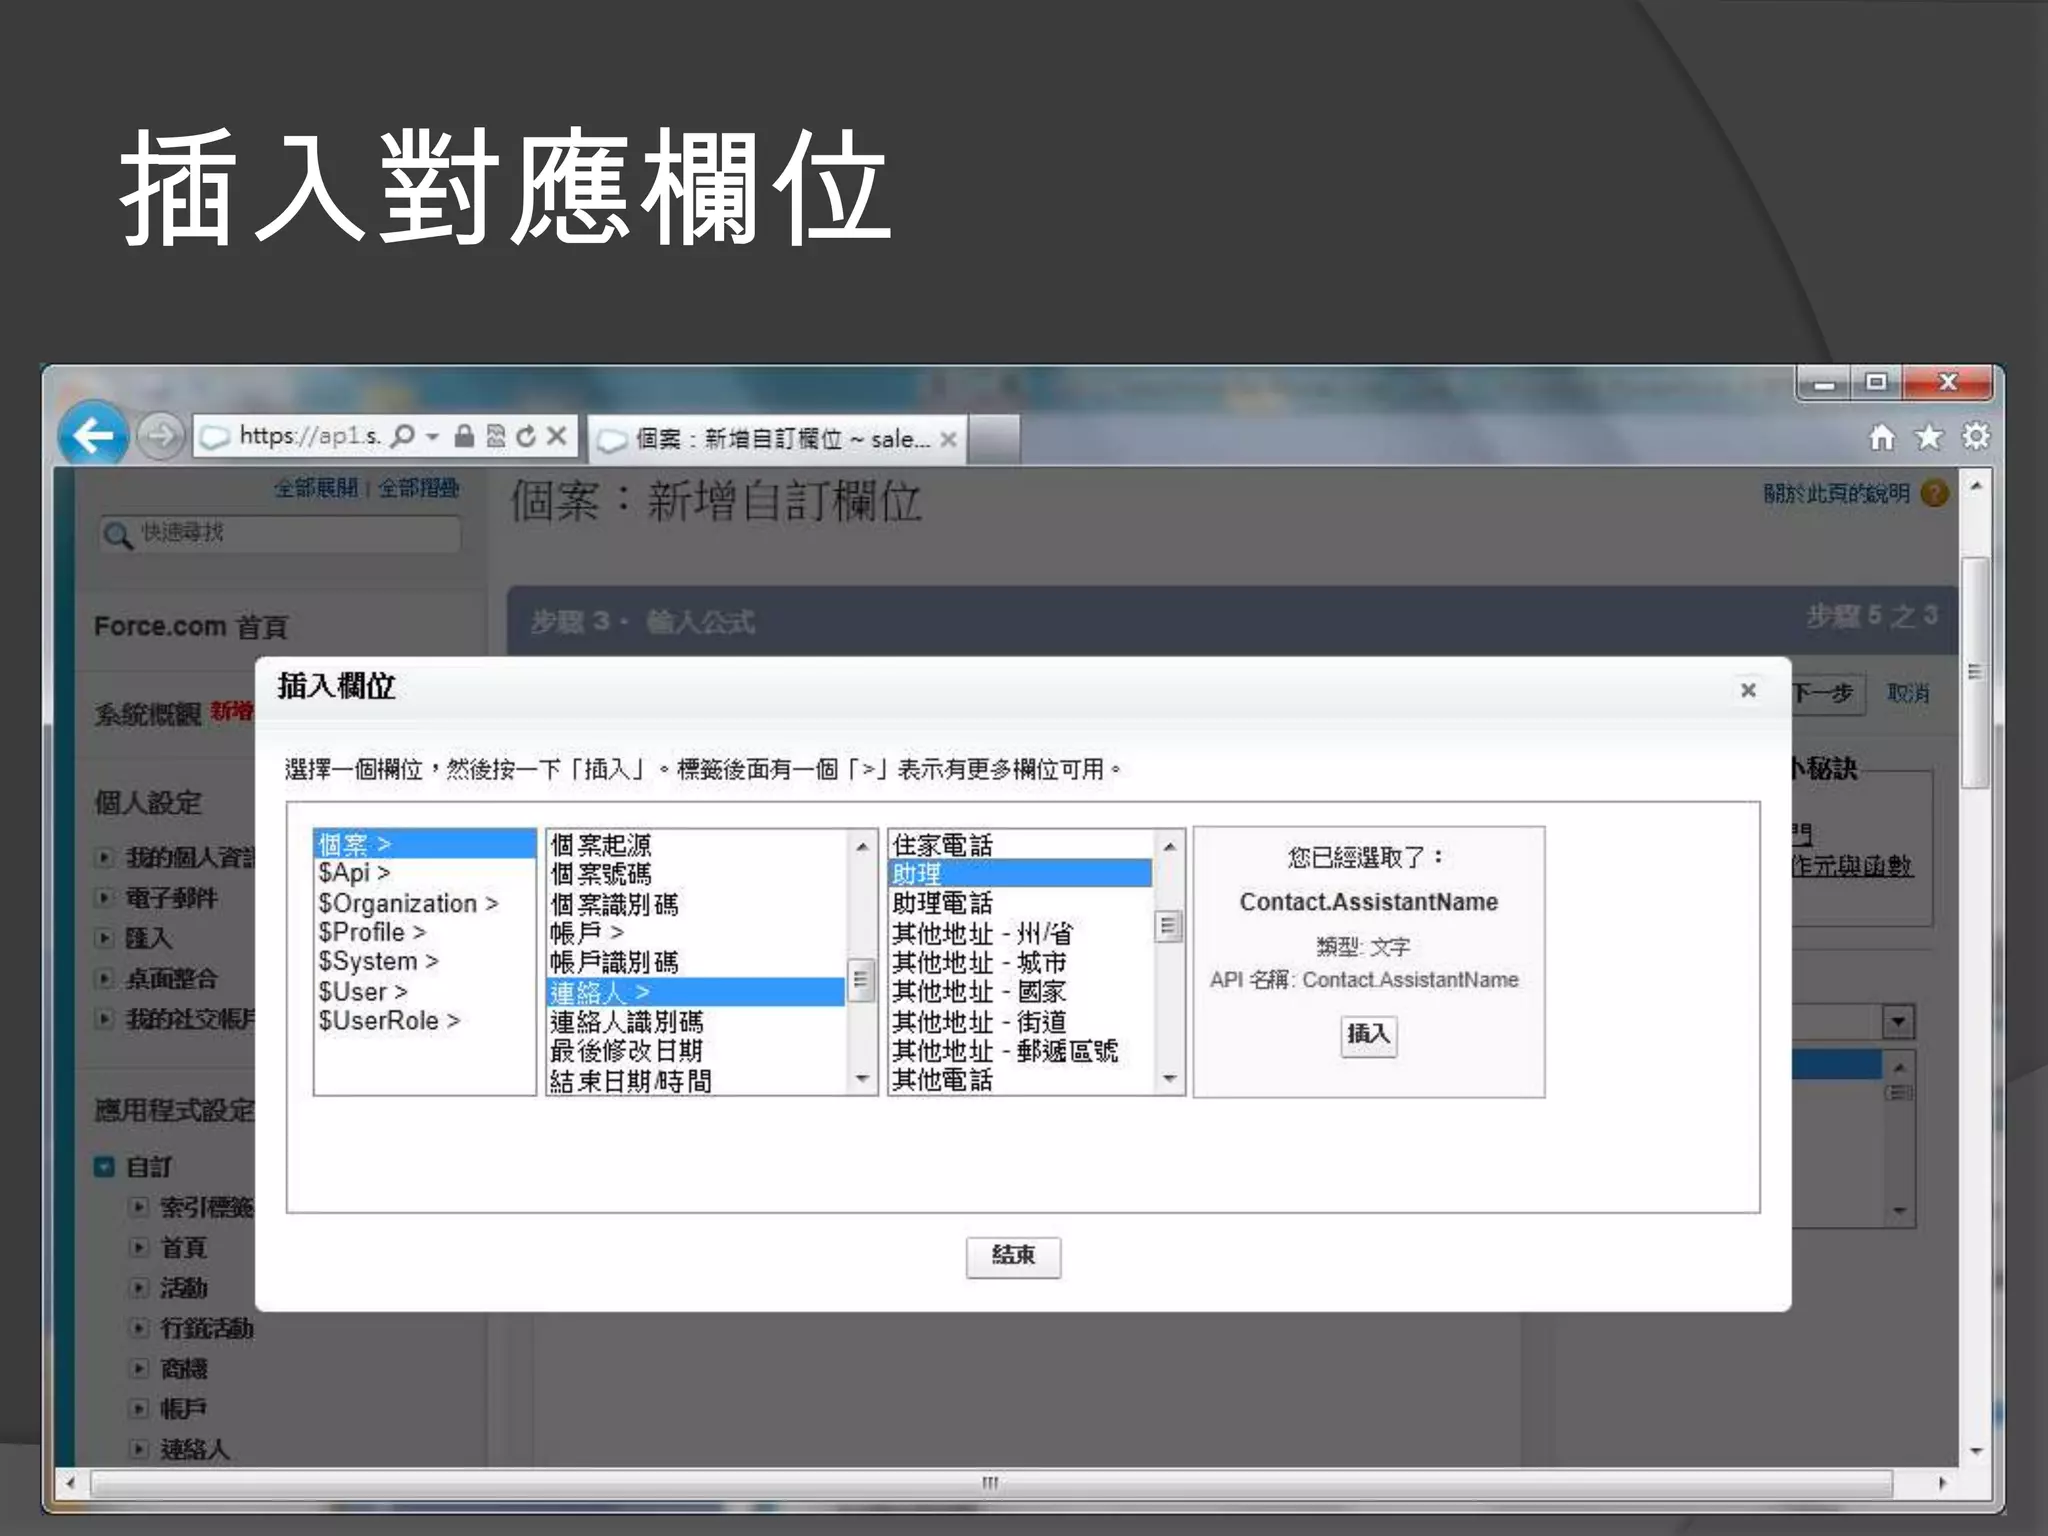Viewport: 2048px width, 1536px height.
Task: Select 其他地址 - 街道 in third list
Action: [x=1021, y=1021]
